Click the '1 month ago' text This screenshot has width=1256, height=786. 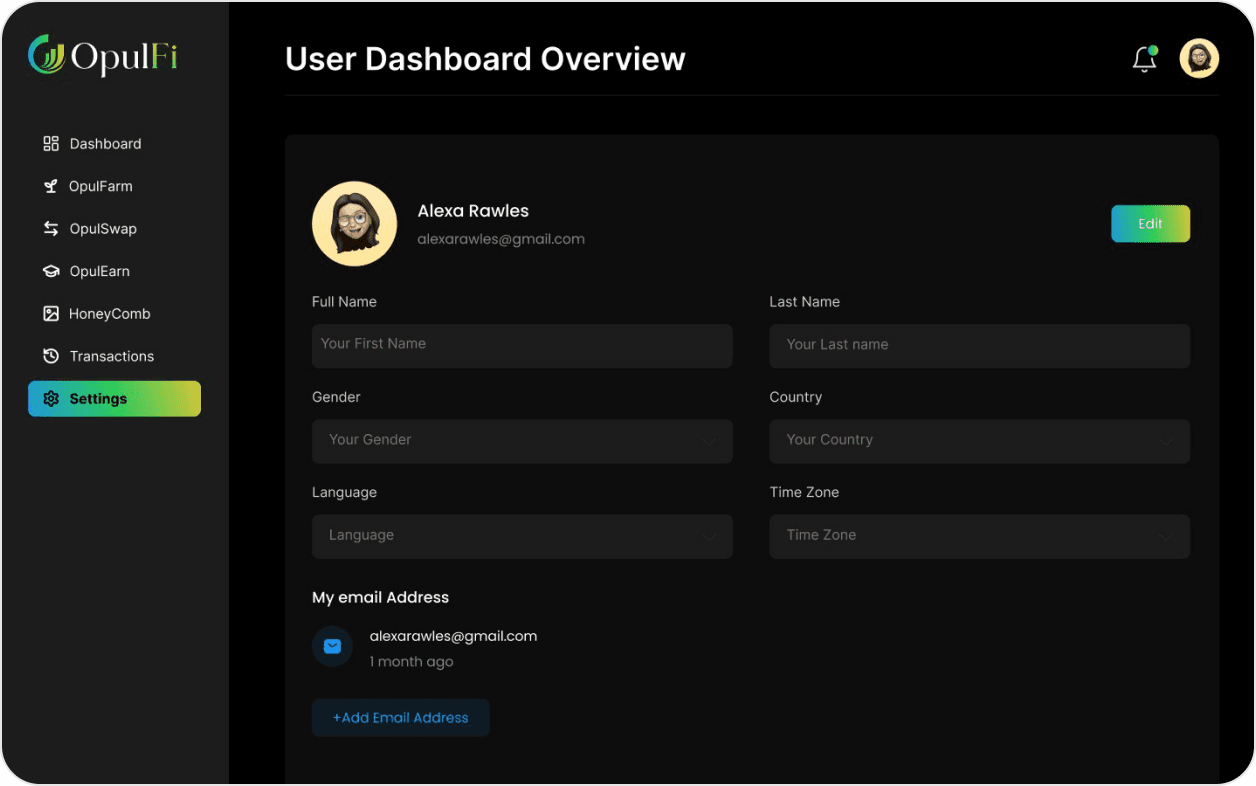pyautogui.click(x=411, y=662)
